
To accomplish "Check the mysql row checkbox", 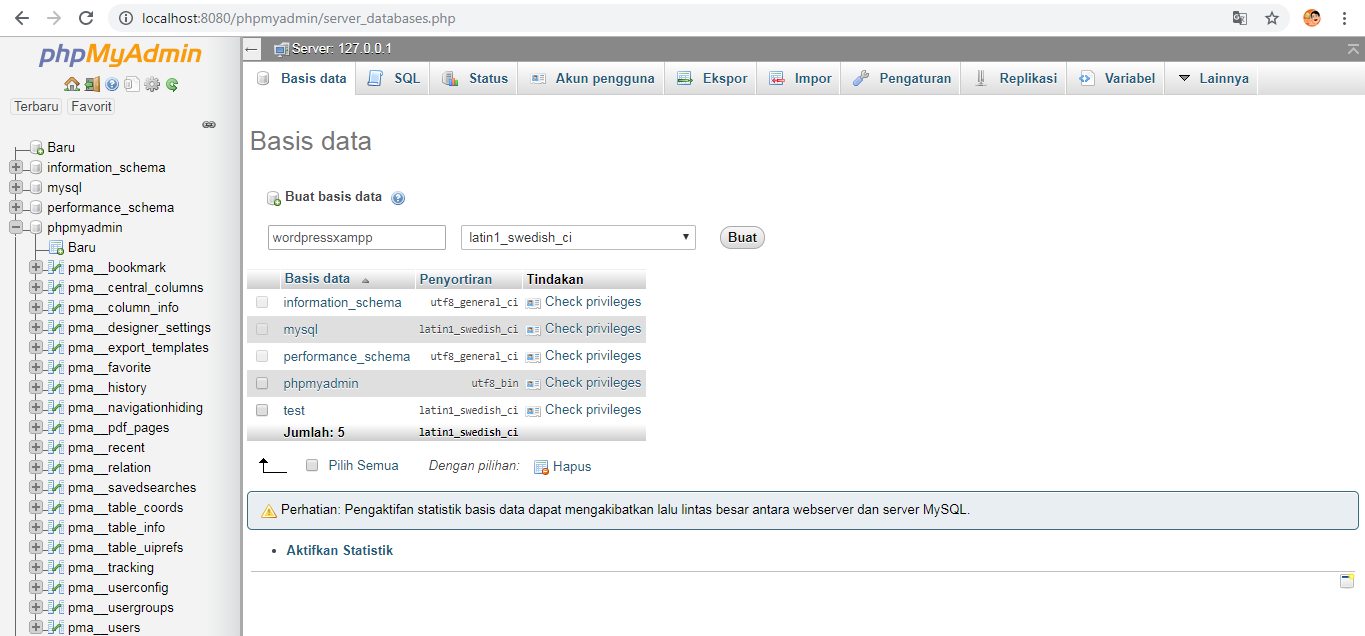I will pos(262,329).
